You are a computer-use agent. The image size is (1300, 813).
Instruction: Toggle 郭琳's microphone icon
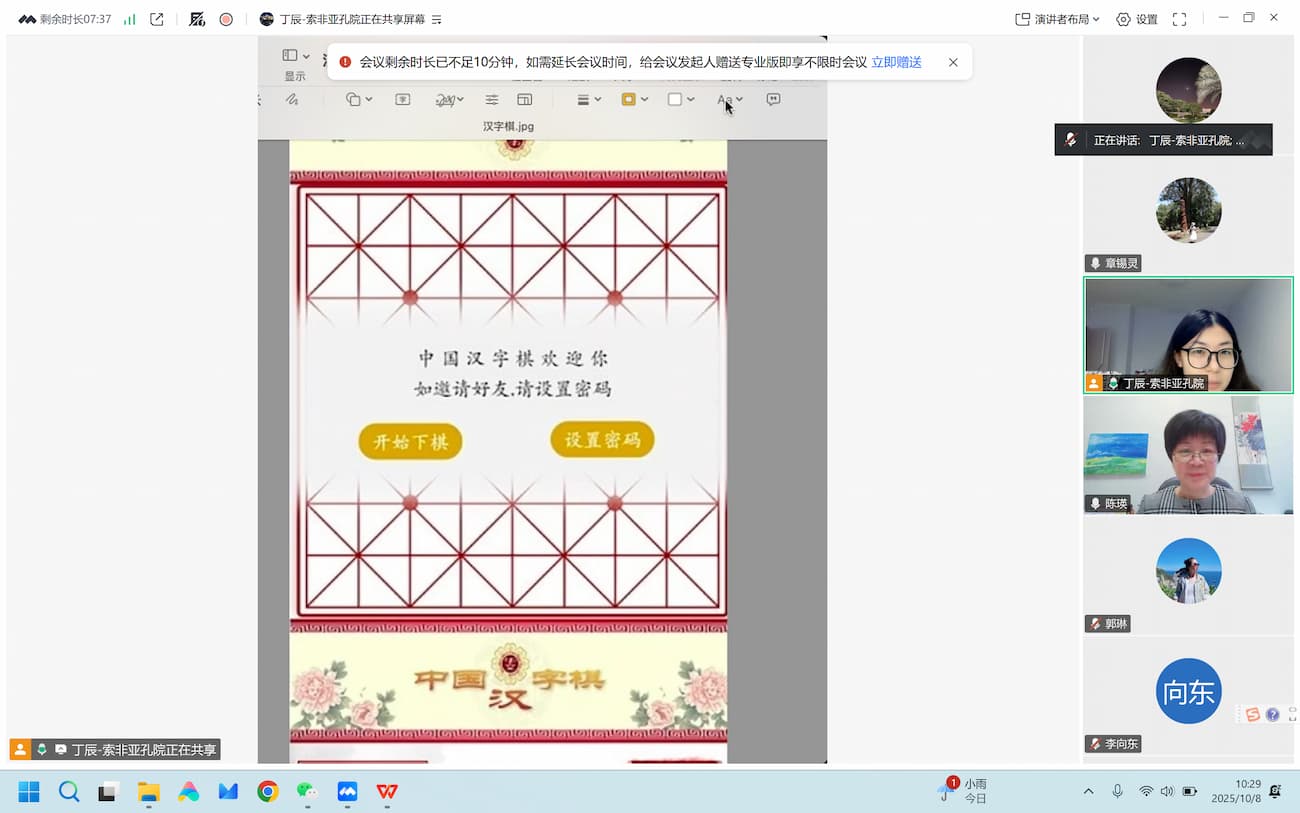click(x=1094, y=623)
